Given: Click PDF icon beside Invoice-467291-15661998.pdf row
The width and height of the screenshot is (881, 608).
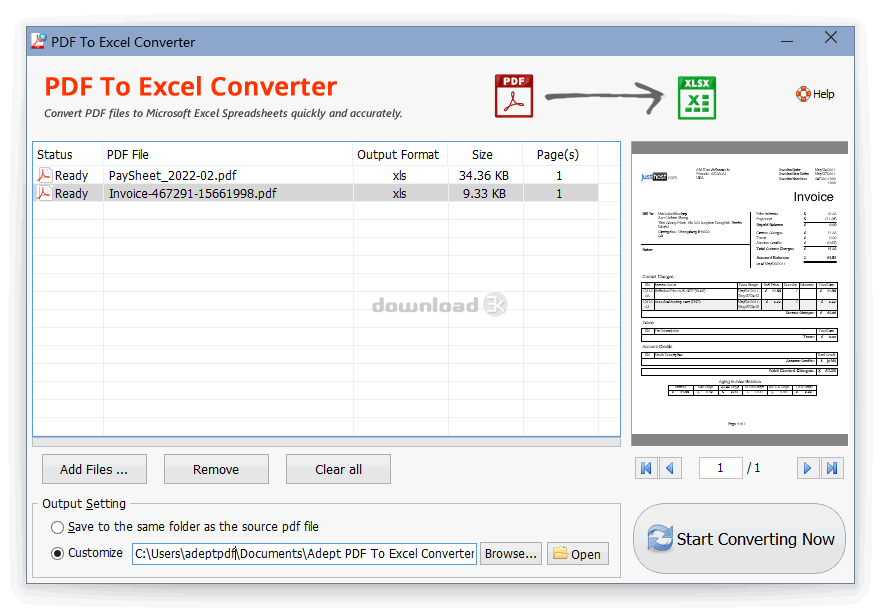Looking at the screenshot, I should click(x=44, y=193).
